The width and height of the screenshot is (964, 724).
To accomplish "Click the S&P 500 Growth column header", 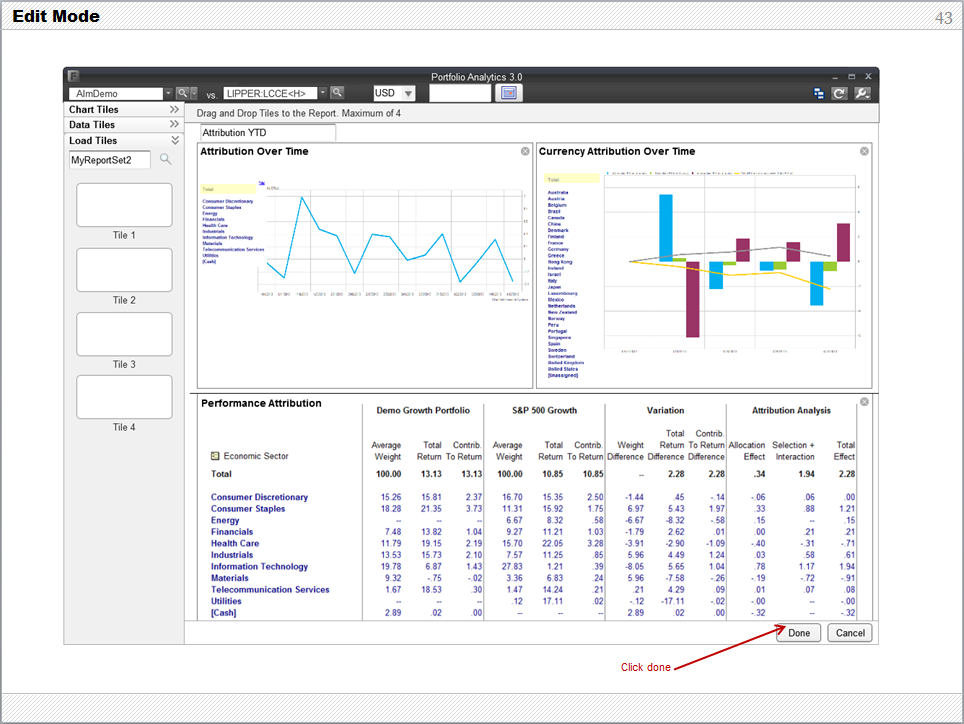I will pyautogui.click(x=544, y=411).
